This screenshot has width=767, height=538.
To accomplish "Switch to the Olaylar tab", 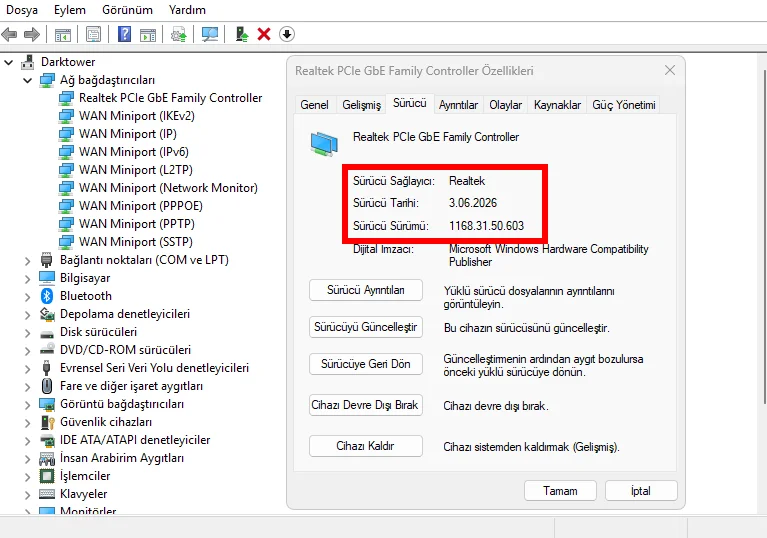I will click(505, 105).
